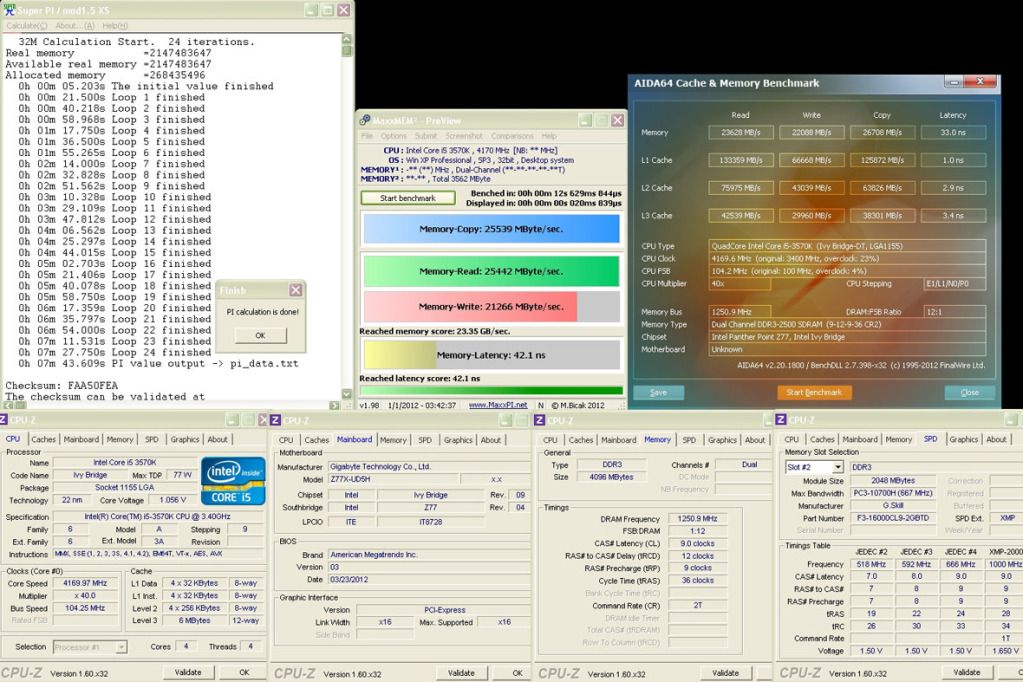The width and height of the screenshot is (1023, 682).
Task: Click Validate in first CPU-Z window
Action: coord(188,672)
